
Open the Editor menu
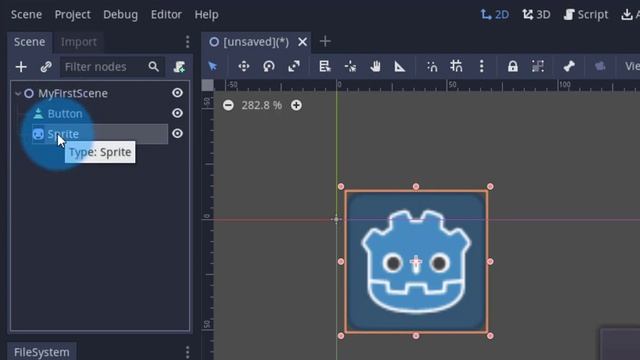pyautogui.click(x=166, y=15)
